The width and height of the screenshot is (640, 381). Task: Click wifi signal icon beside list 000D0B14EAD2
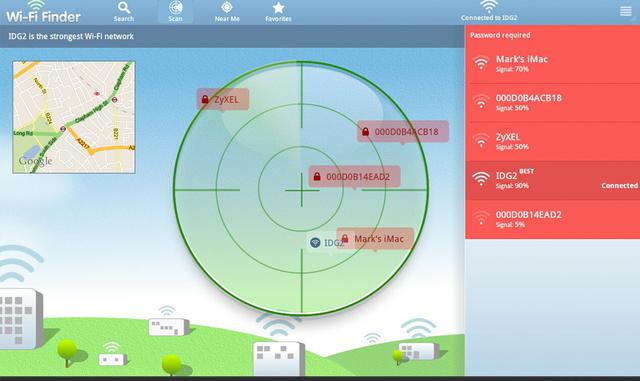[481, 218]
